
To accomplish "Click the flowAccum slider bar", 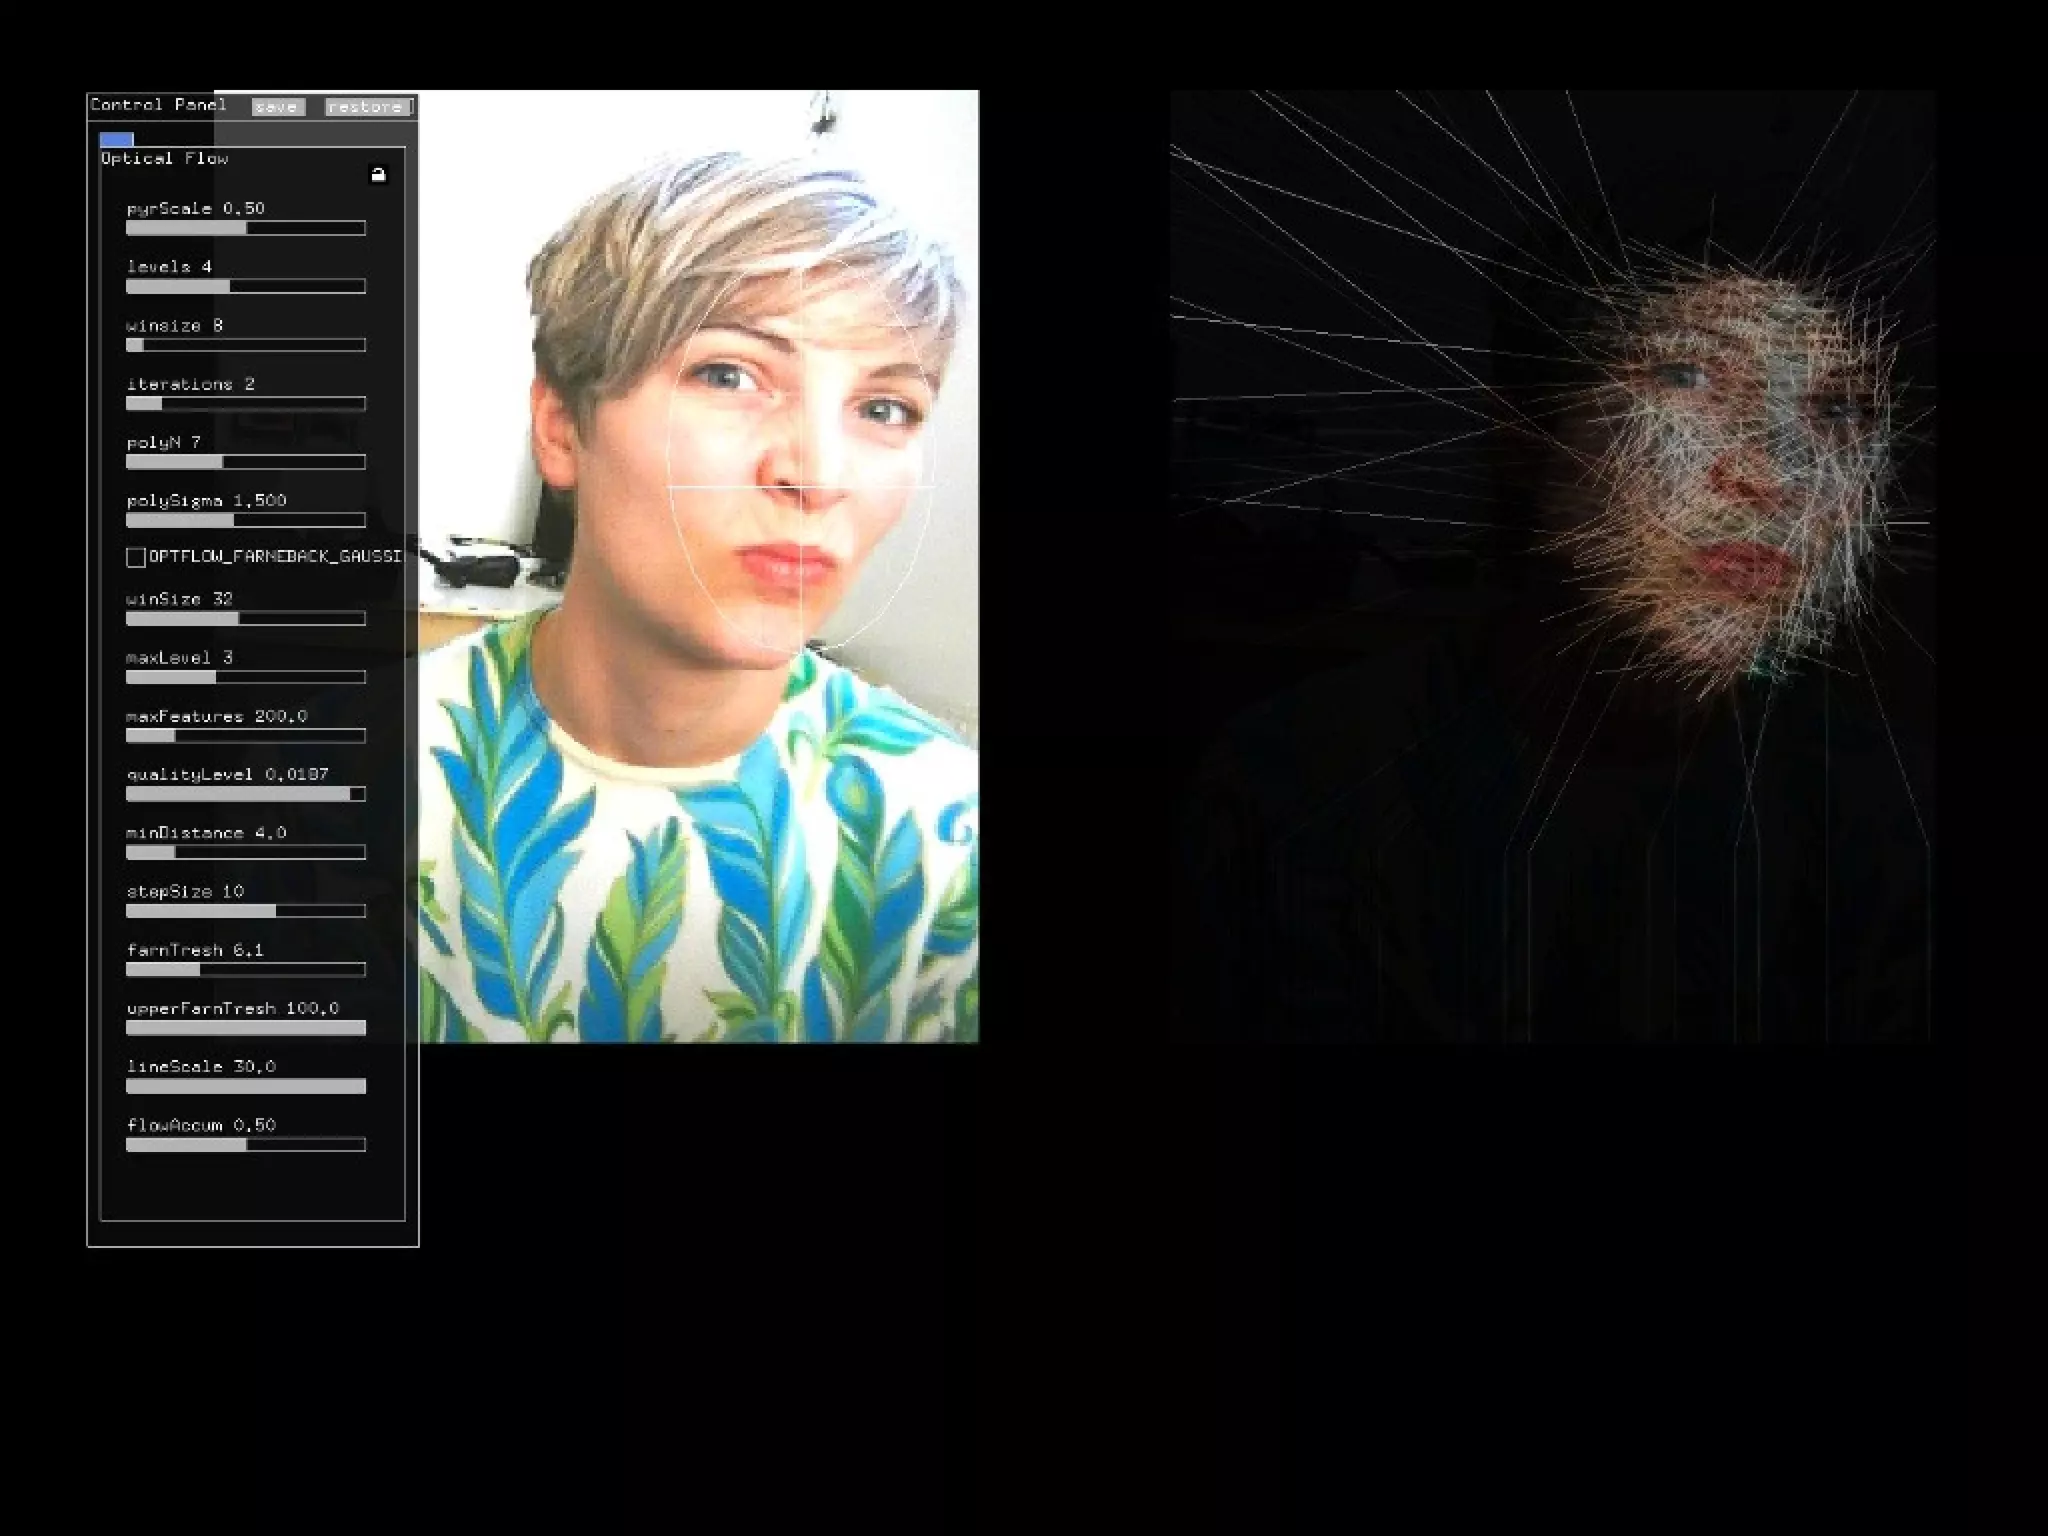I will (245, 1146).
